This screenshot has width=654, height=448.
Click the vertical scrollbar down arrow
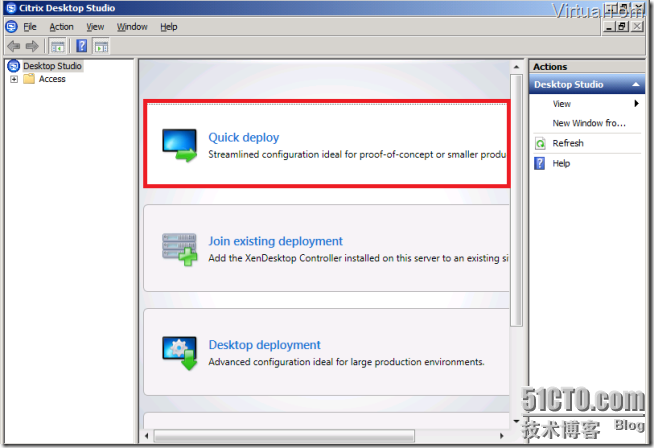click(x=516, y=421)
